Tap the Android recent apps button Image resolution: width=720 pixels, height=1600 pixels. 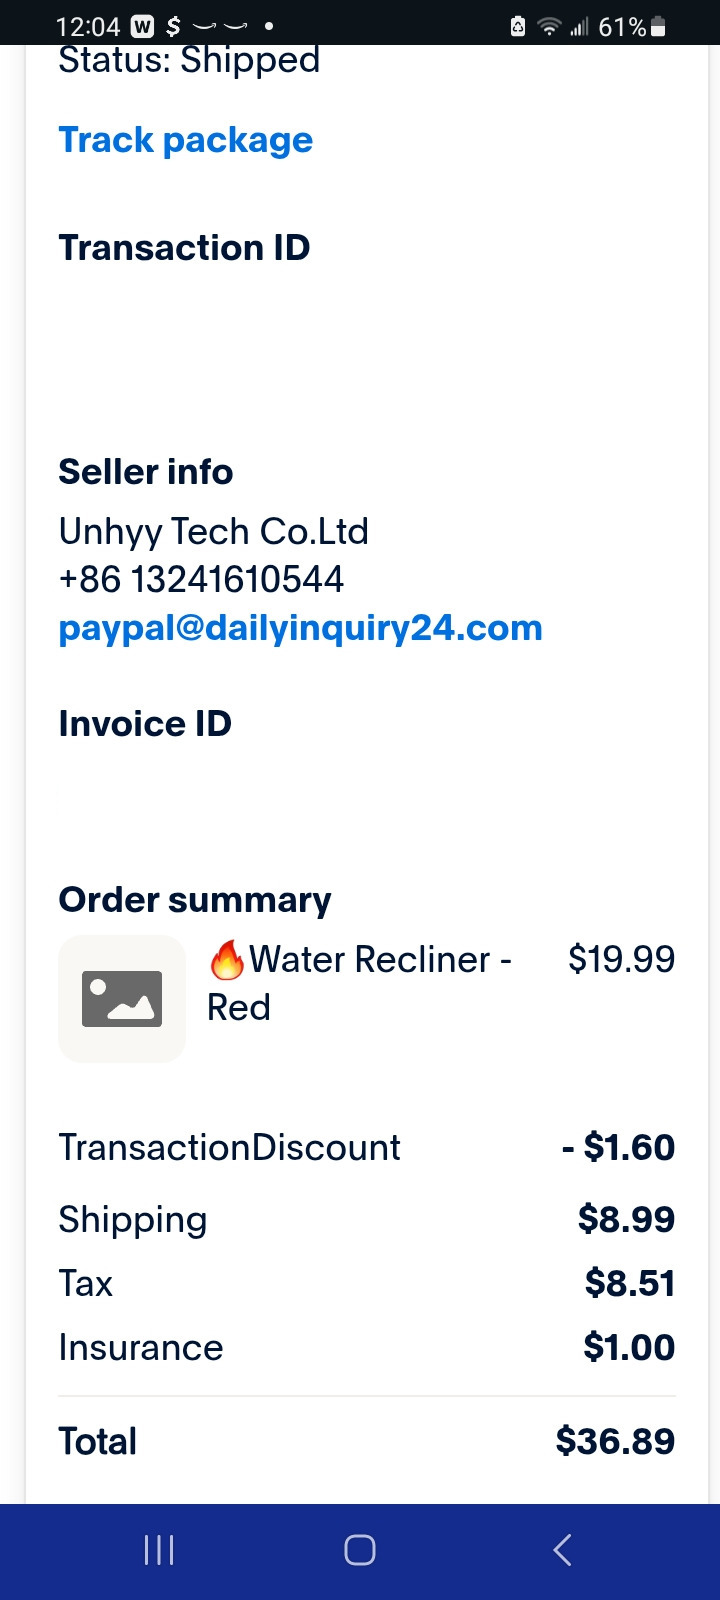159,1550
